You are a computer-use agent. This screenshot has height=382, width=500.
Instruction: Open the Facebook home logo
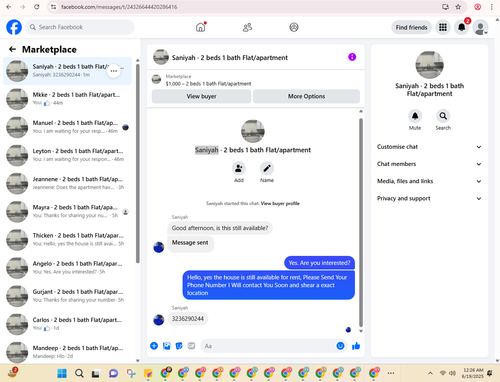click(x=14, y=27)
